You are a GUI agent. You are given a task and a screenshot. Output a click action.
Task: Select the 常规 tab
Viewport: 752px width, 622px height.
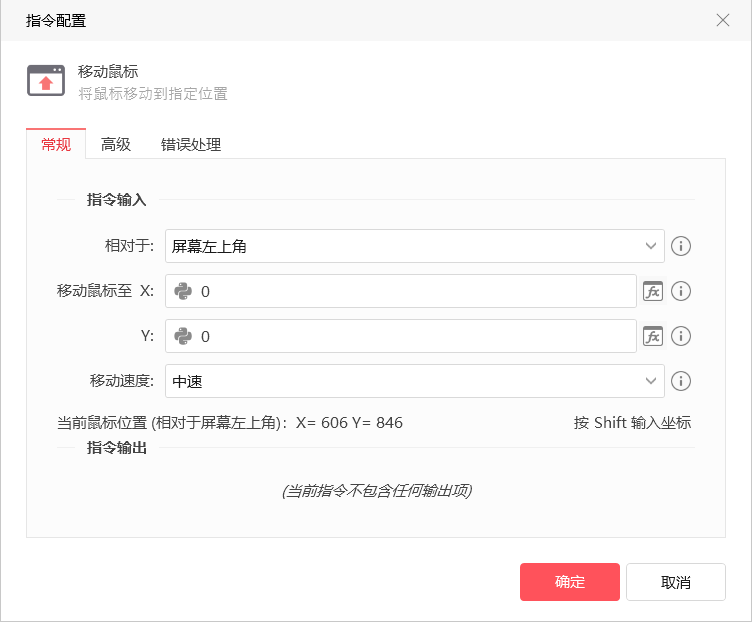pyautogui.click(x=56, y=144)
